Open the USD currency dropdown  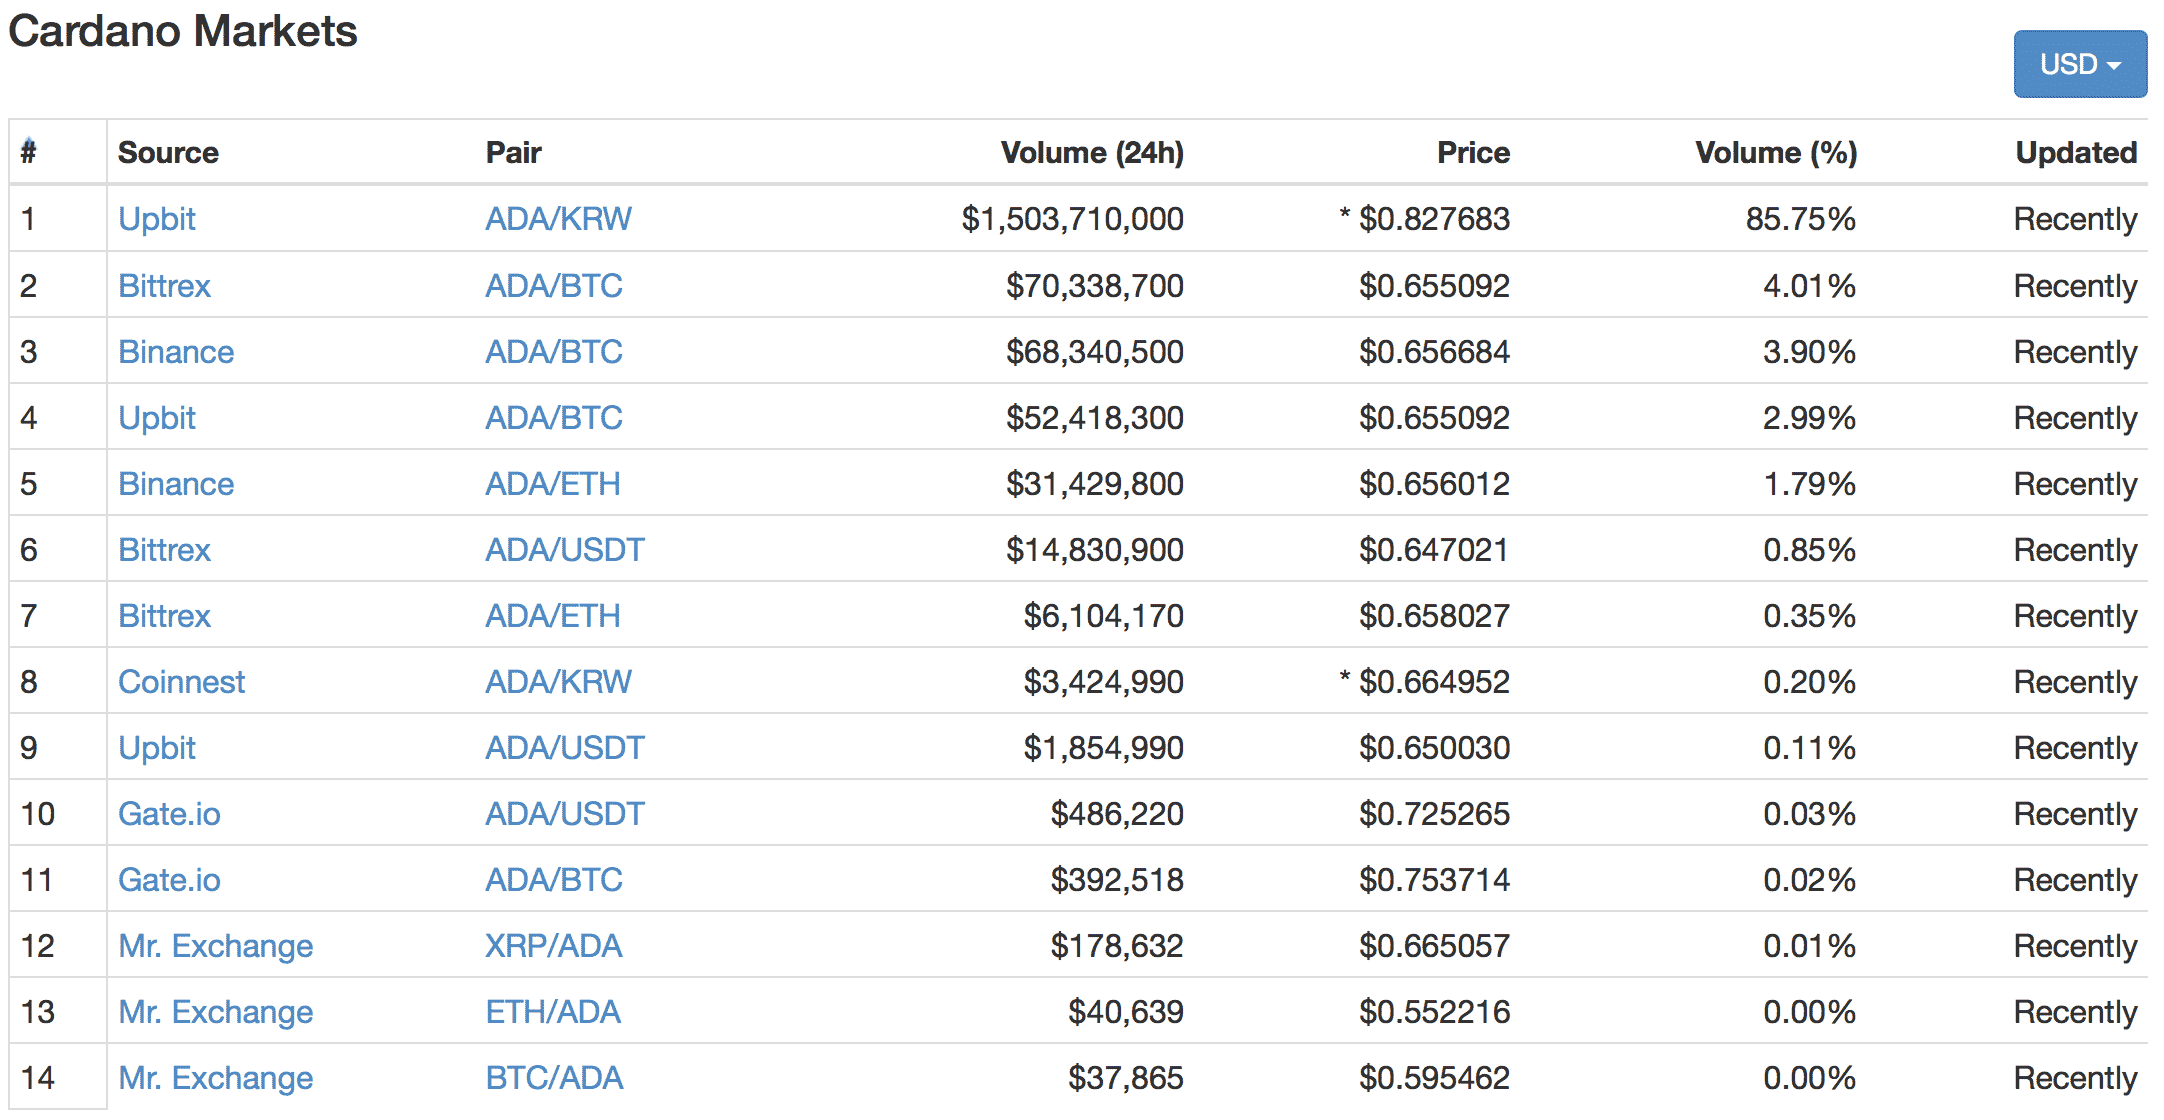click(2080, 64)
